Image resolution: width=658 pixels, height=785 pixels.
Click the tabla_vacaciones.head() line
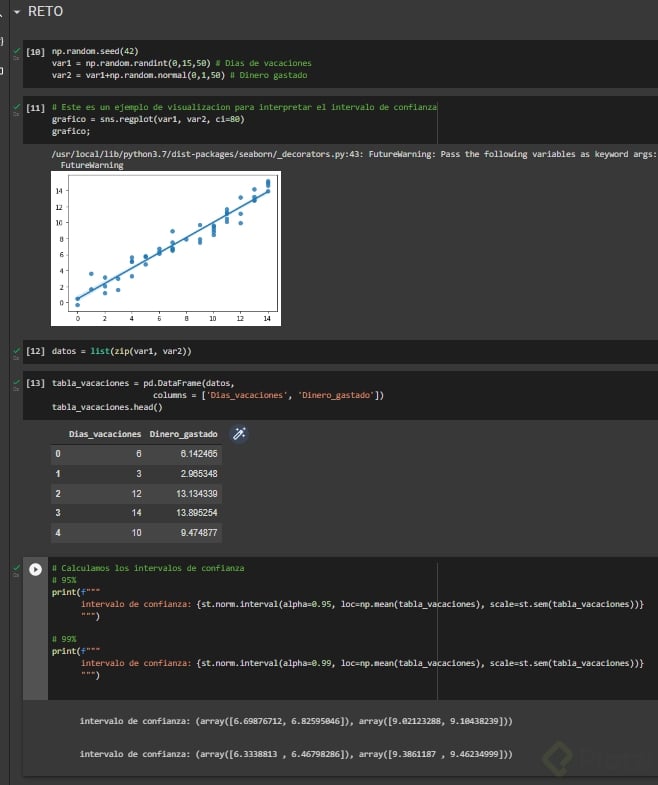107,407
